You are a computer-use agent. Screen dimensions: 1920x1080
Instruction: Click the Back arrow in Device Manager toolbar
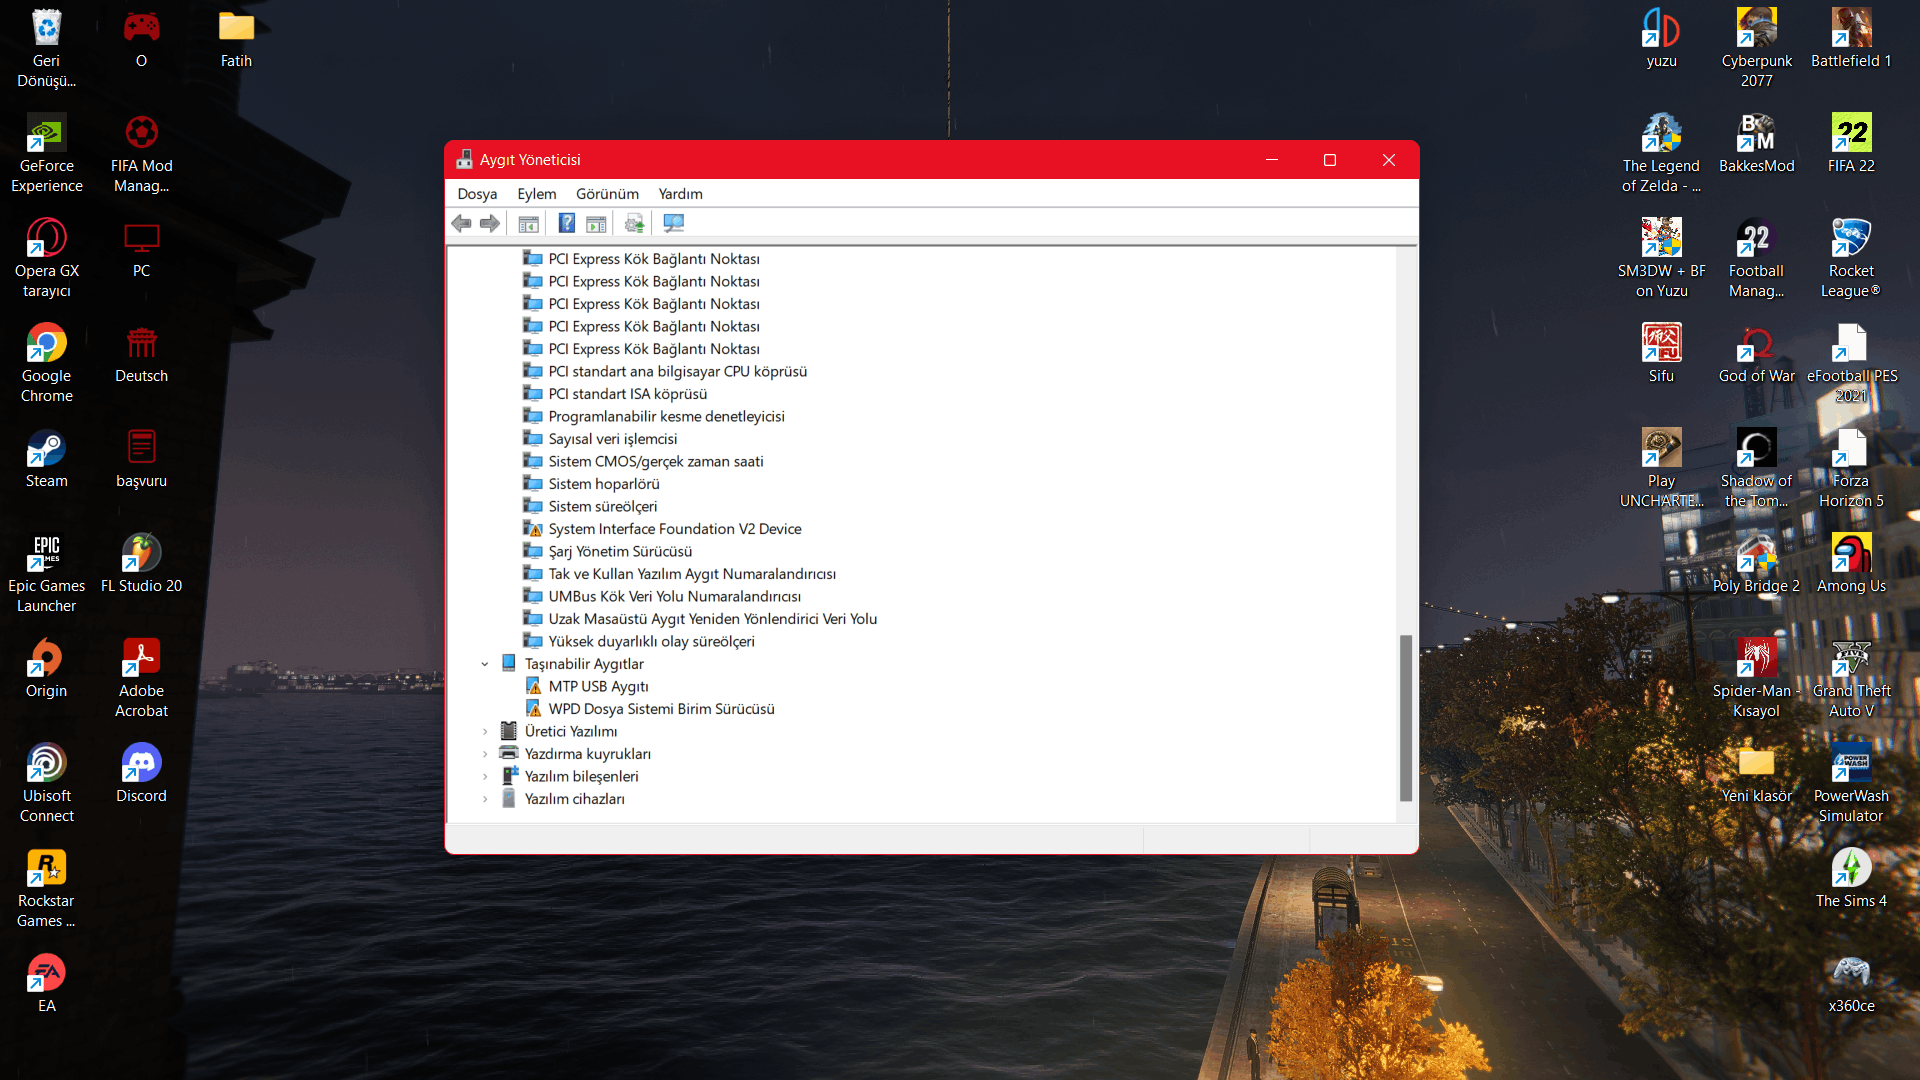click(461, 224)
